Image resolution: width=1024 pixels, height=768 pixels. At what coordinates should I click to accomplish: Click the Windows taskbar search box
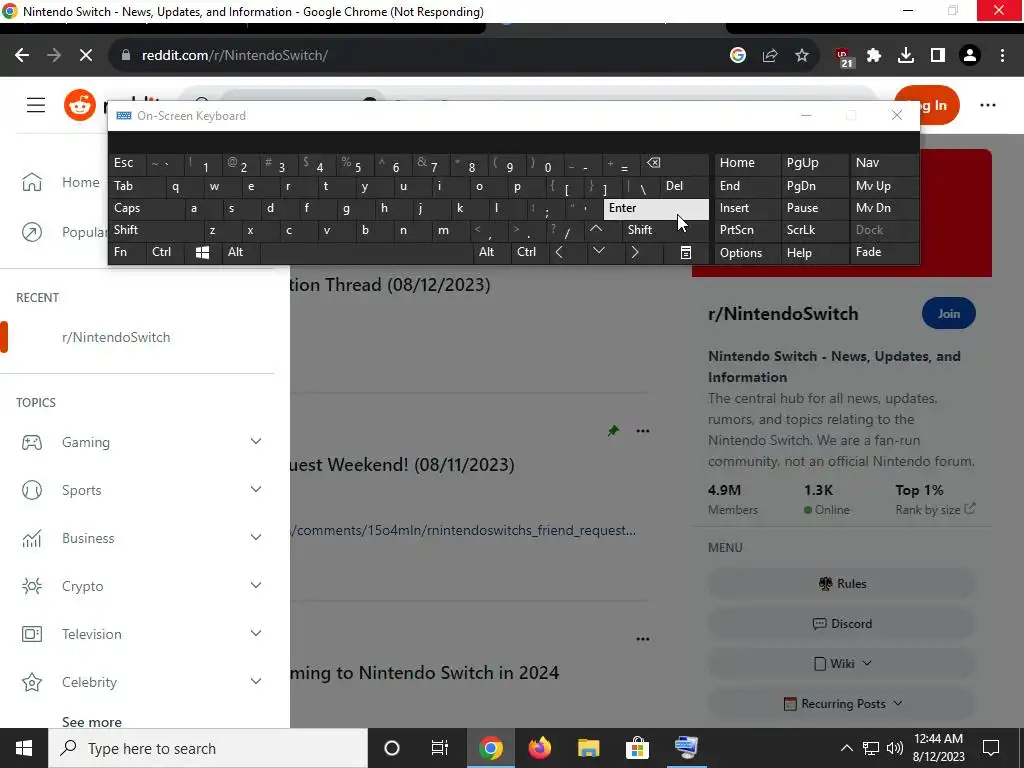208,748
